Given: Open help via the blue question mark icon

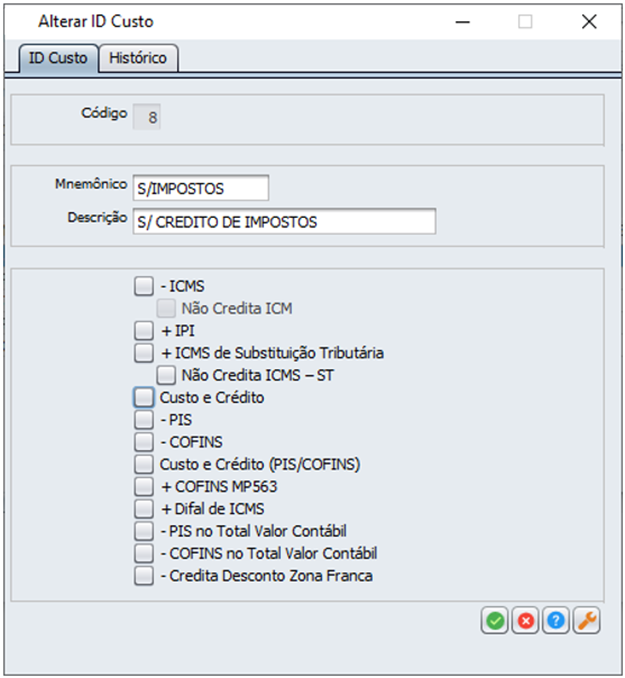Looking at the screenshot, I should pyautogui.click(x=556, y=620).
